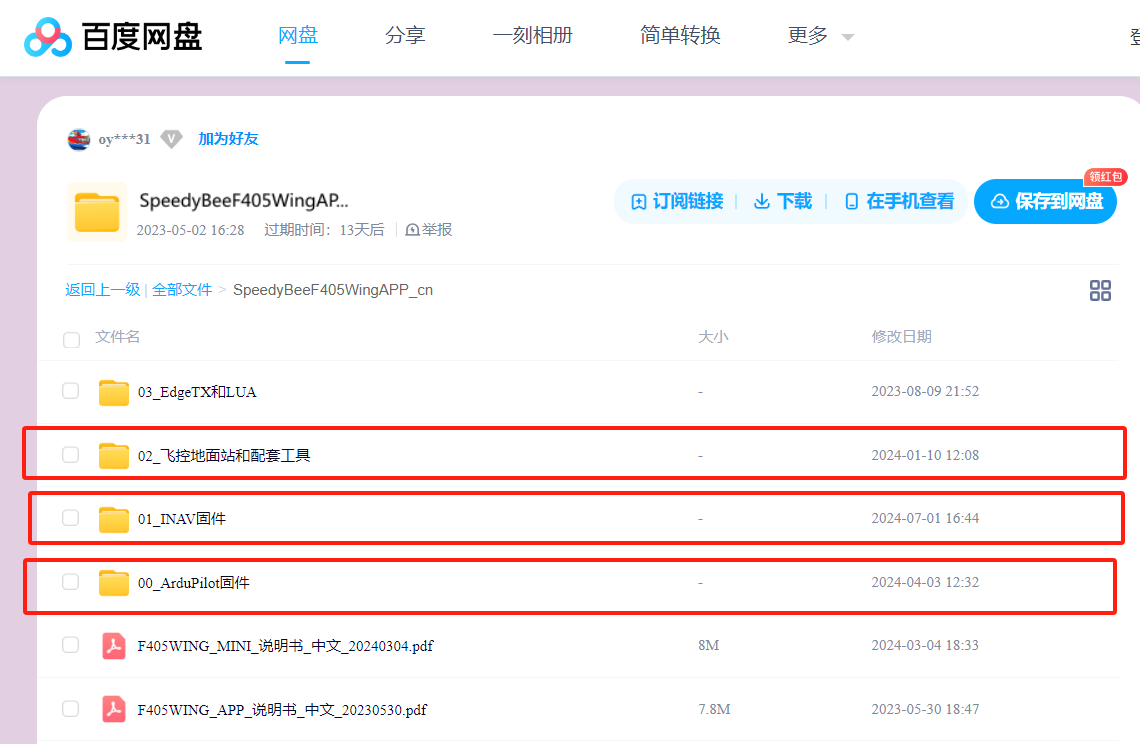
Task: Open the 一刻相册 tab
Action: click(x=532, y=35)
